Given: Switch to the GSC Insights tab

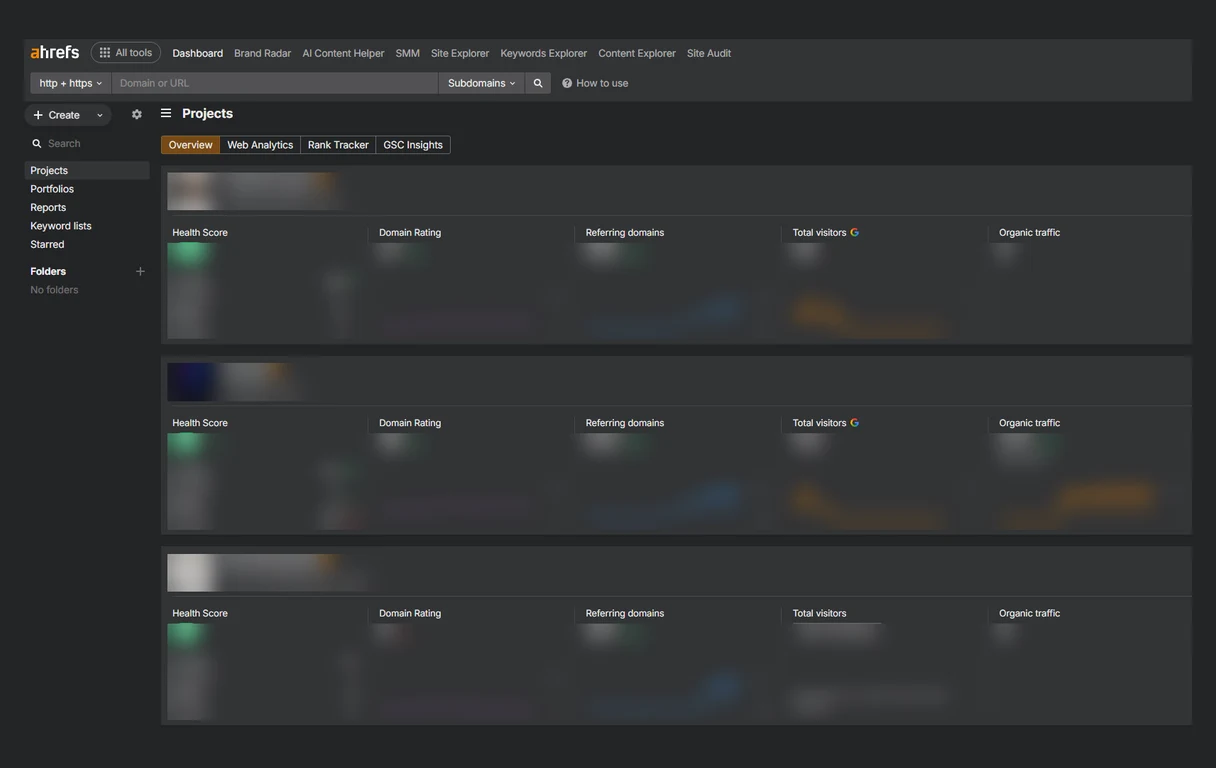Looking at the screenshot, I should click(413, 145).
